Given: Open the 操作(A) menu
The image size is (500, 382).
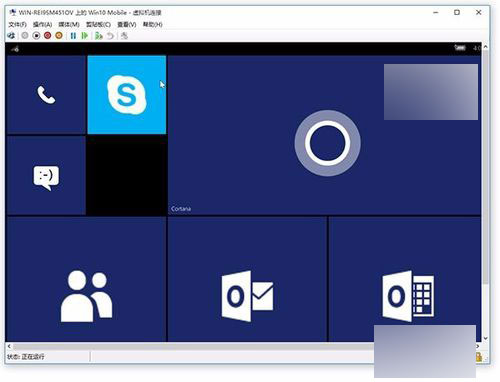Looking at the screenshot, I should point(42,24).
